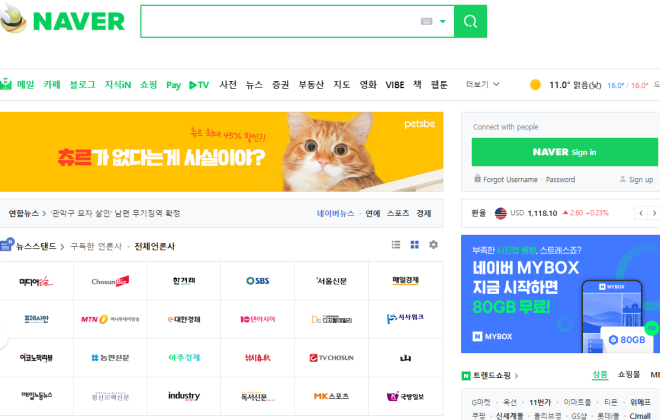This screenshot has height=420, width=660.
Task: Open the MK스포츠 publisher logo
Action: [x=331, y=396]
